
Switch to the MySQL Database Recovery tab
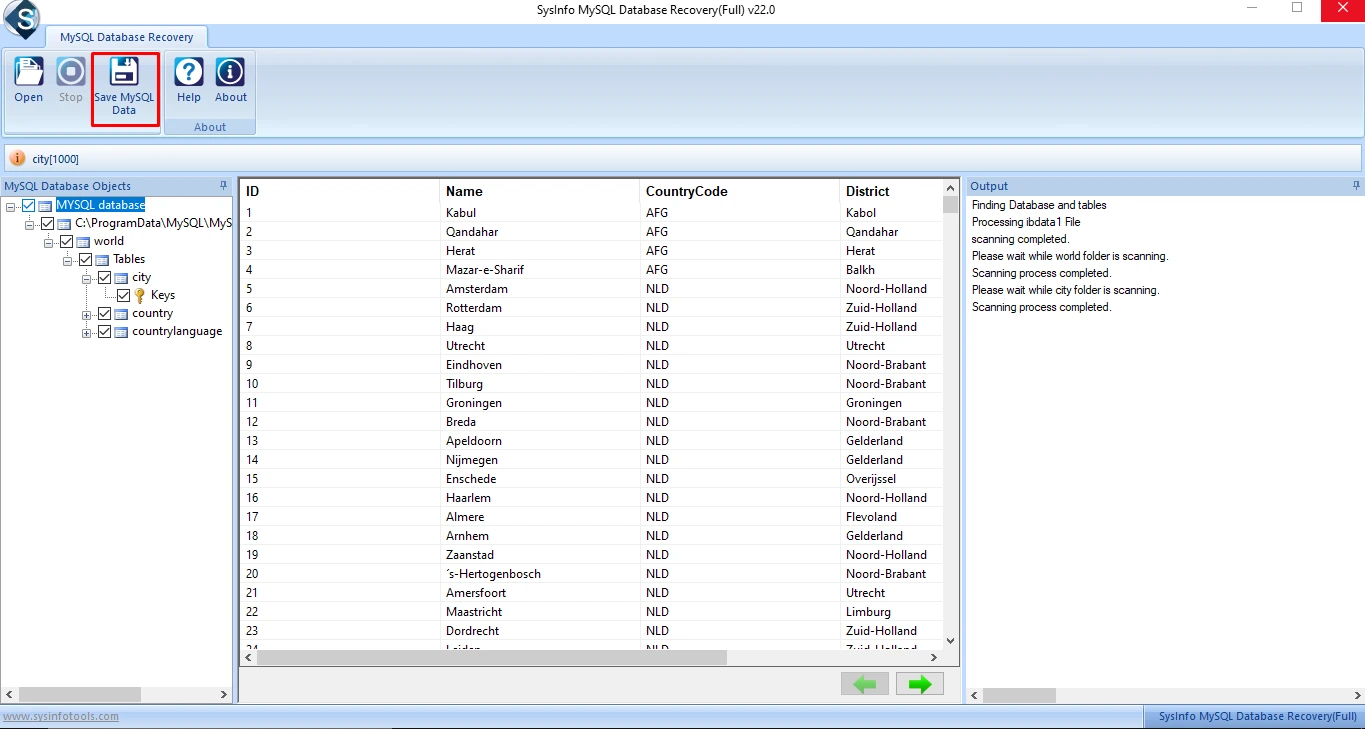(x=128, y=36)
